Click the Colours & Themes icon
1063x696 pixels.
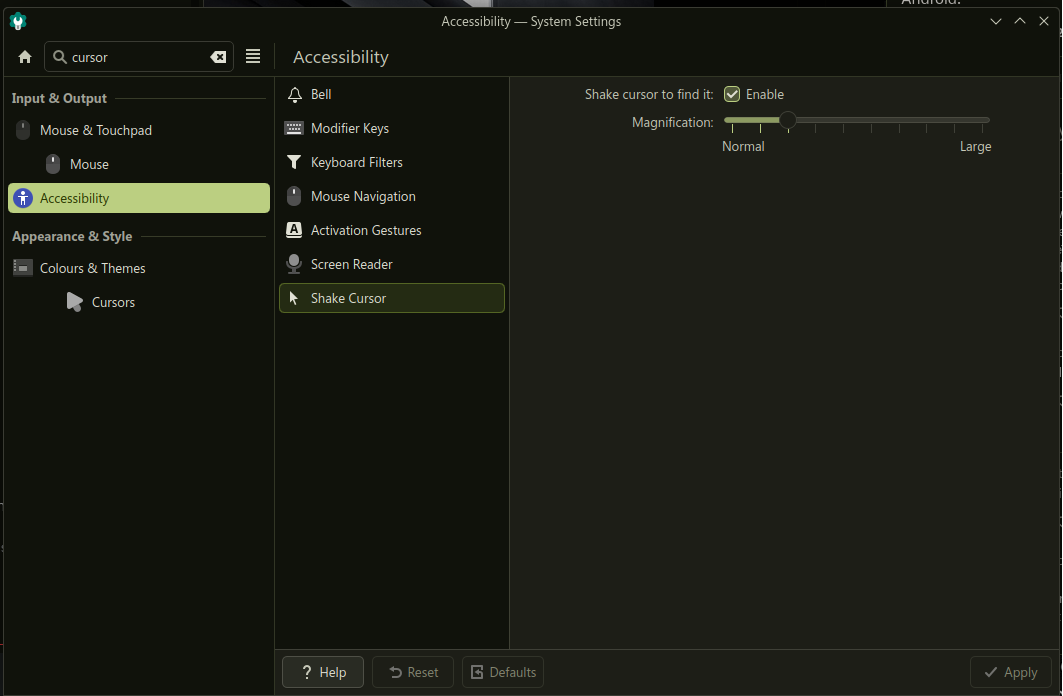[23, 268]
